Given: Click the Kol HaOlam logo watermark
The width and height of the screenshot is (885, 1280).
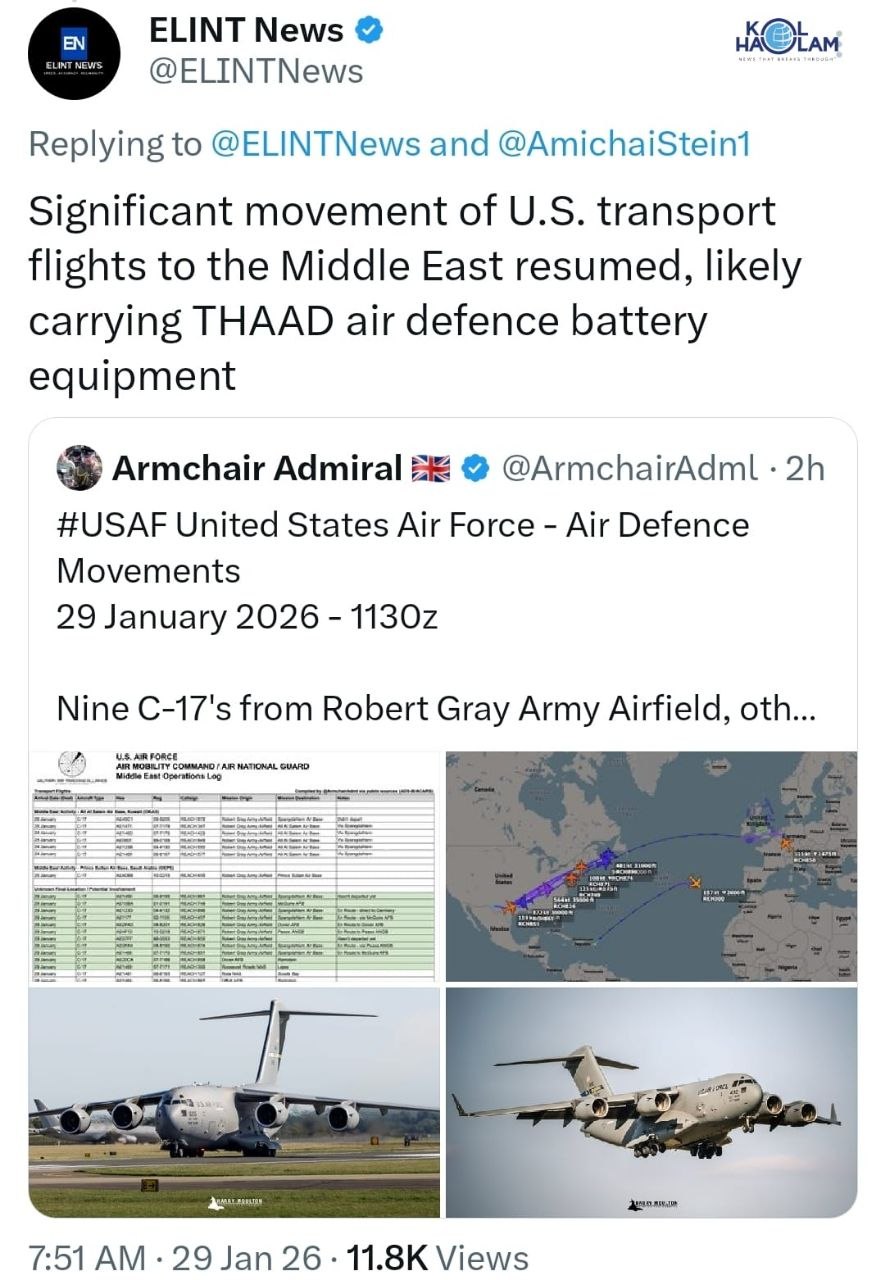Looking at the screenshot, I should click(789, 43).
